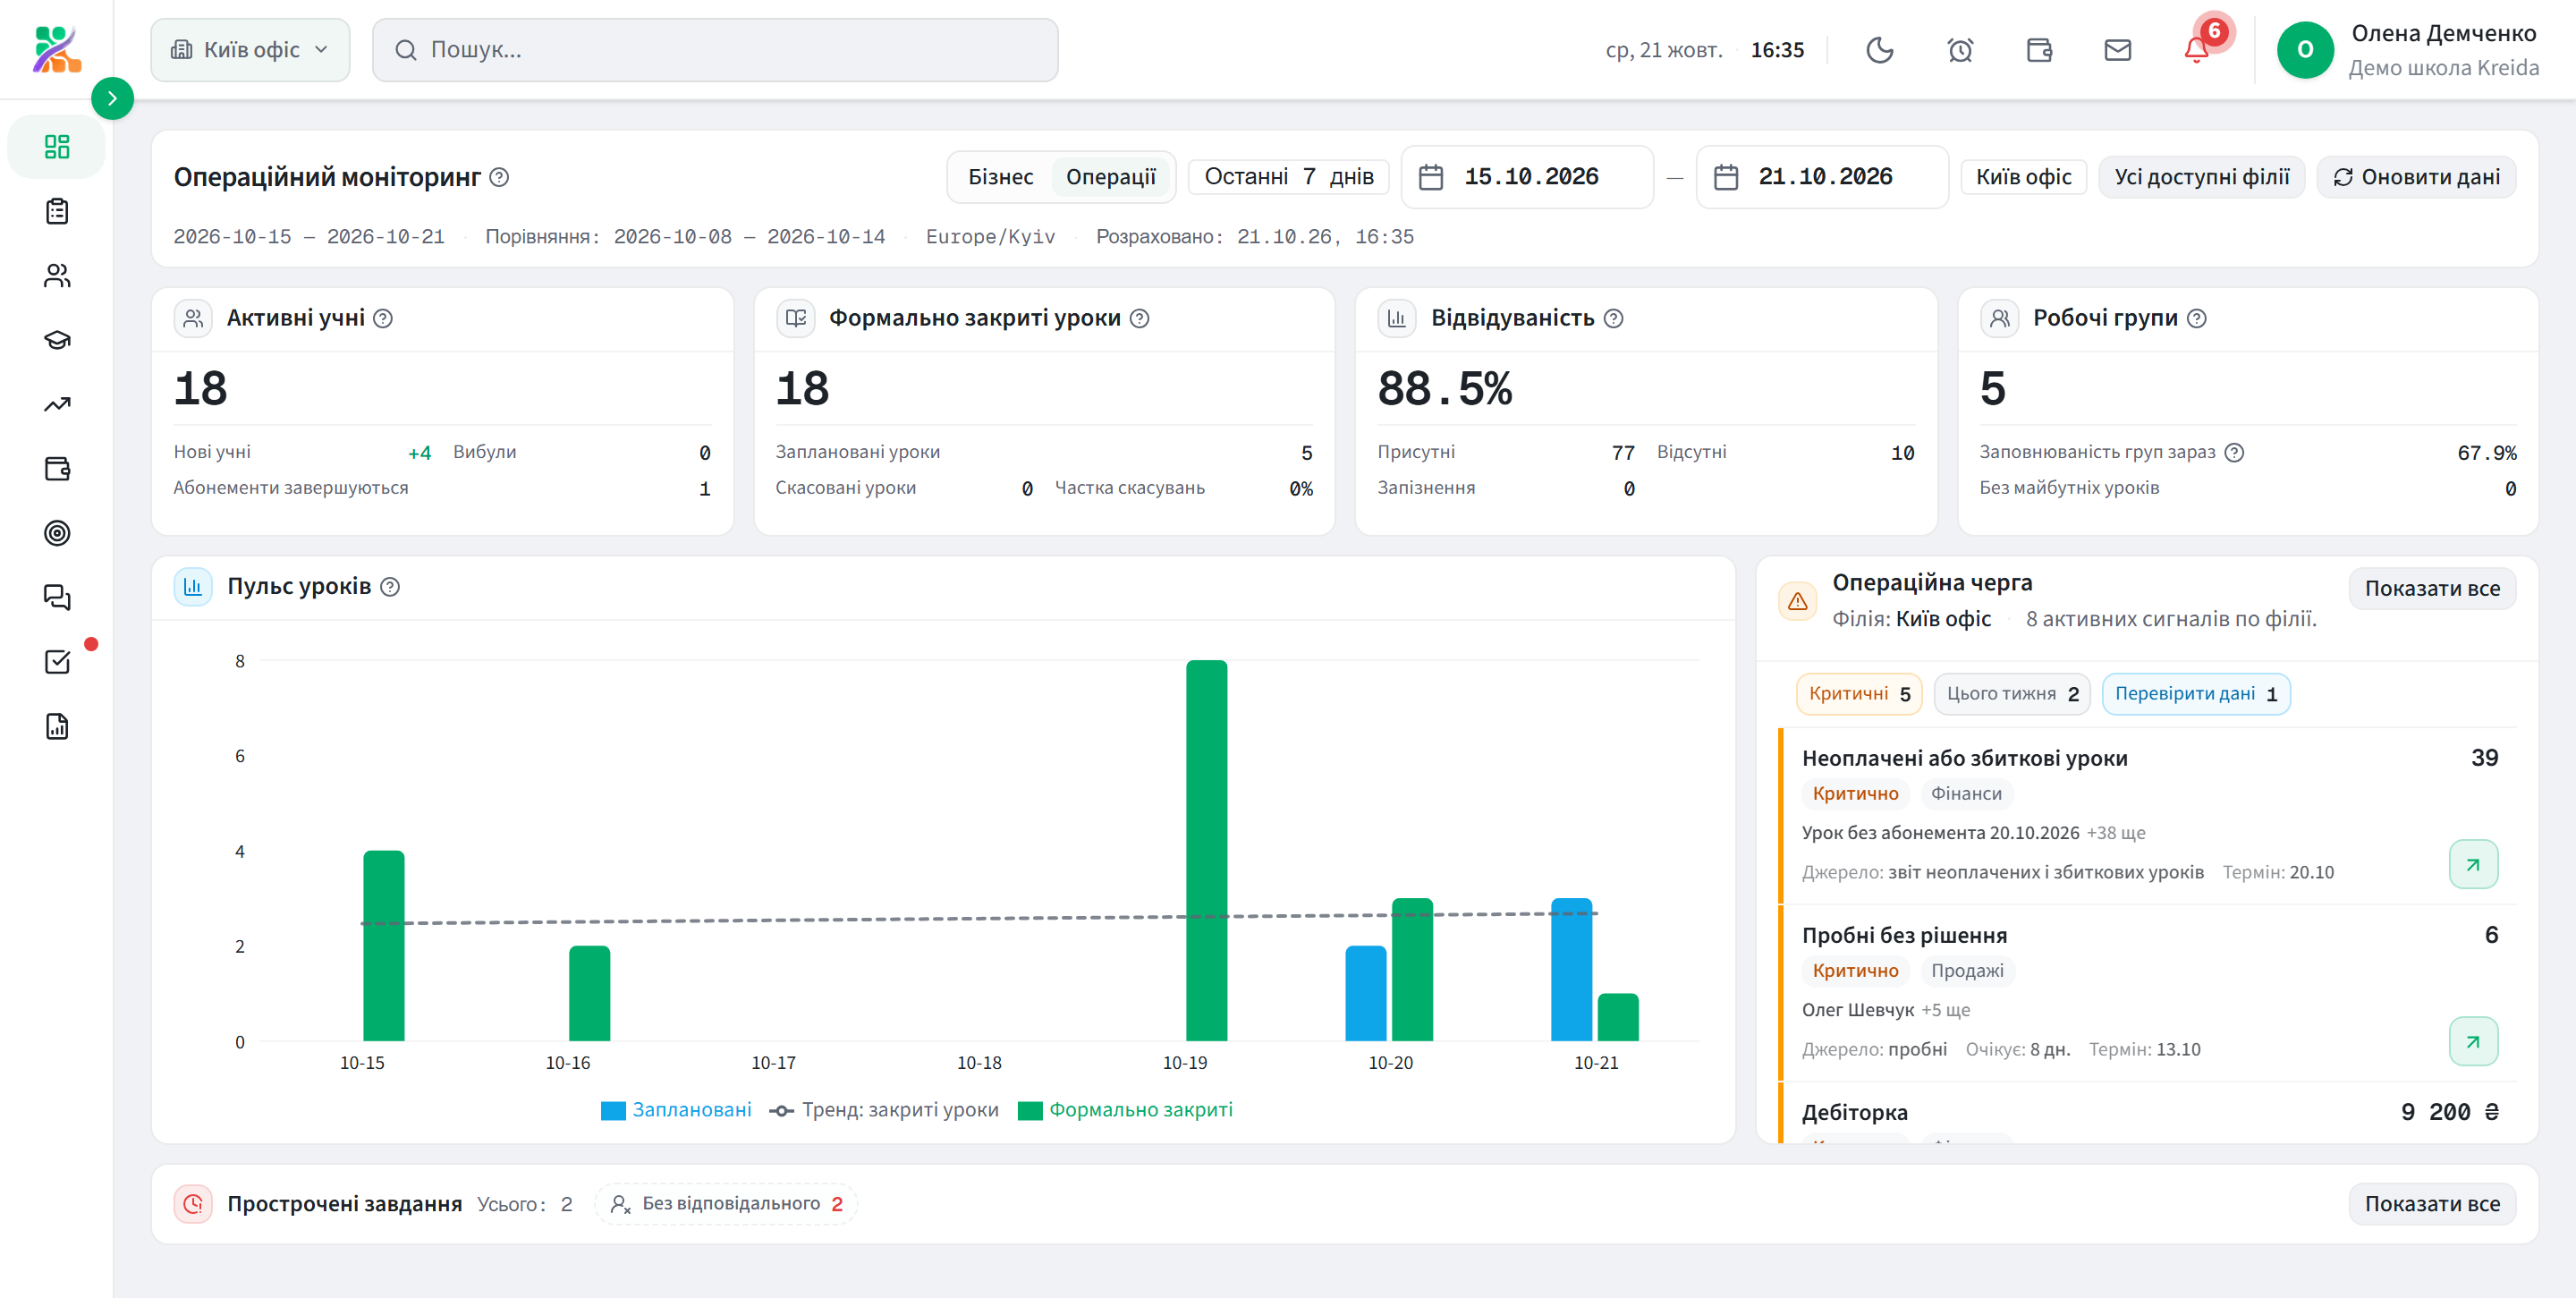Open the target goals icon in sidebar
This screenshot has height=1298, width=2576.
pos(57,533)
